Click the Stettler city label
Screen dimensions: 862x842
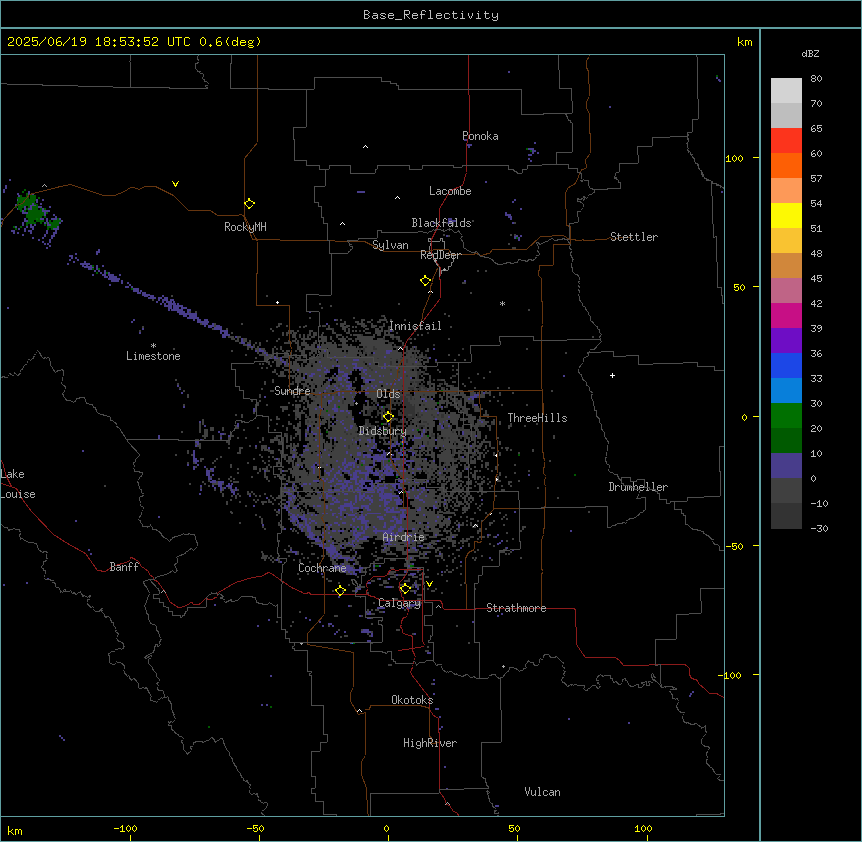634,237
